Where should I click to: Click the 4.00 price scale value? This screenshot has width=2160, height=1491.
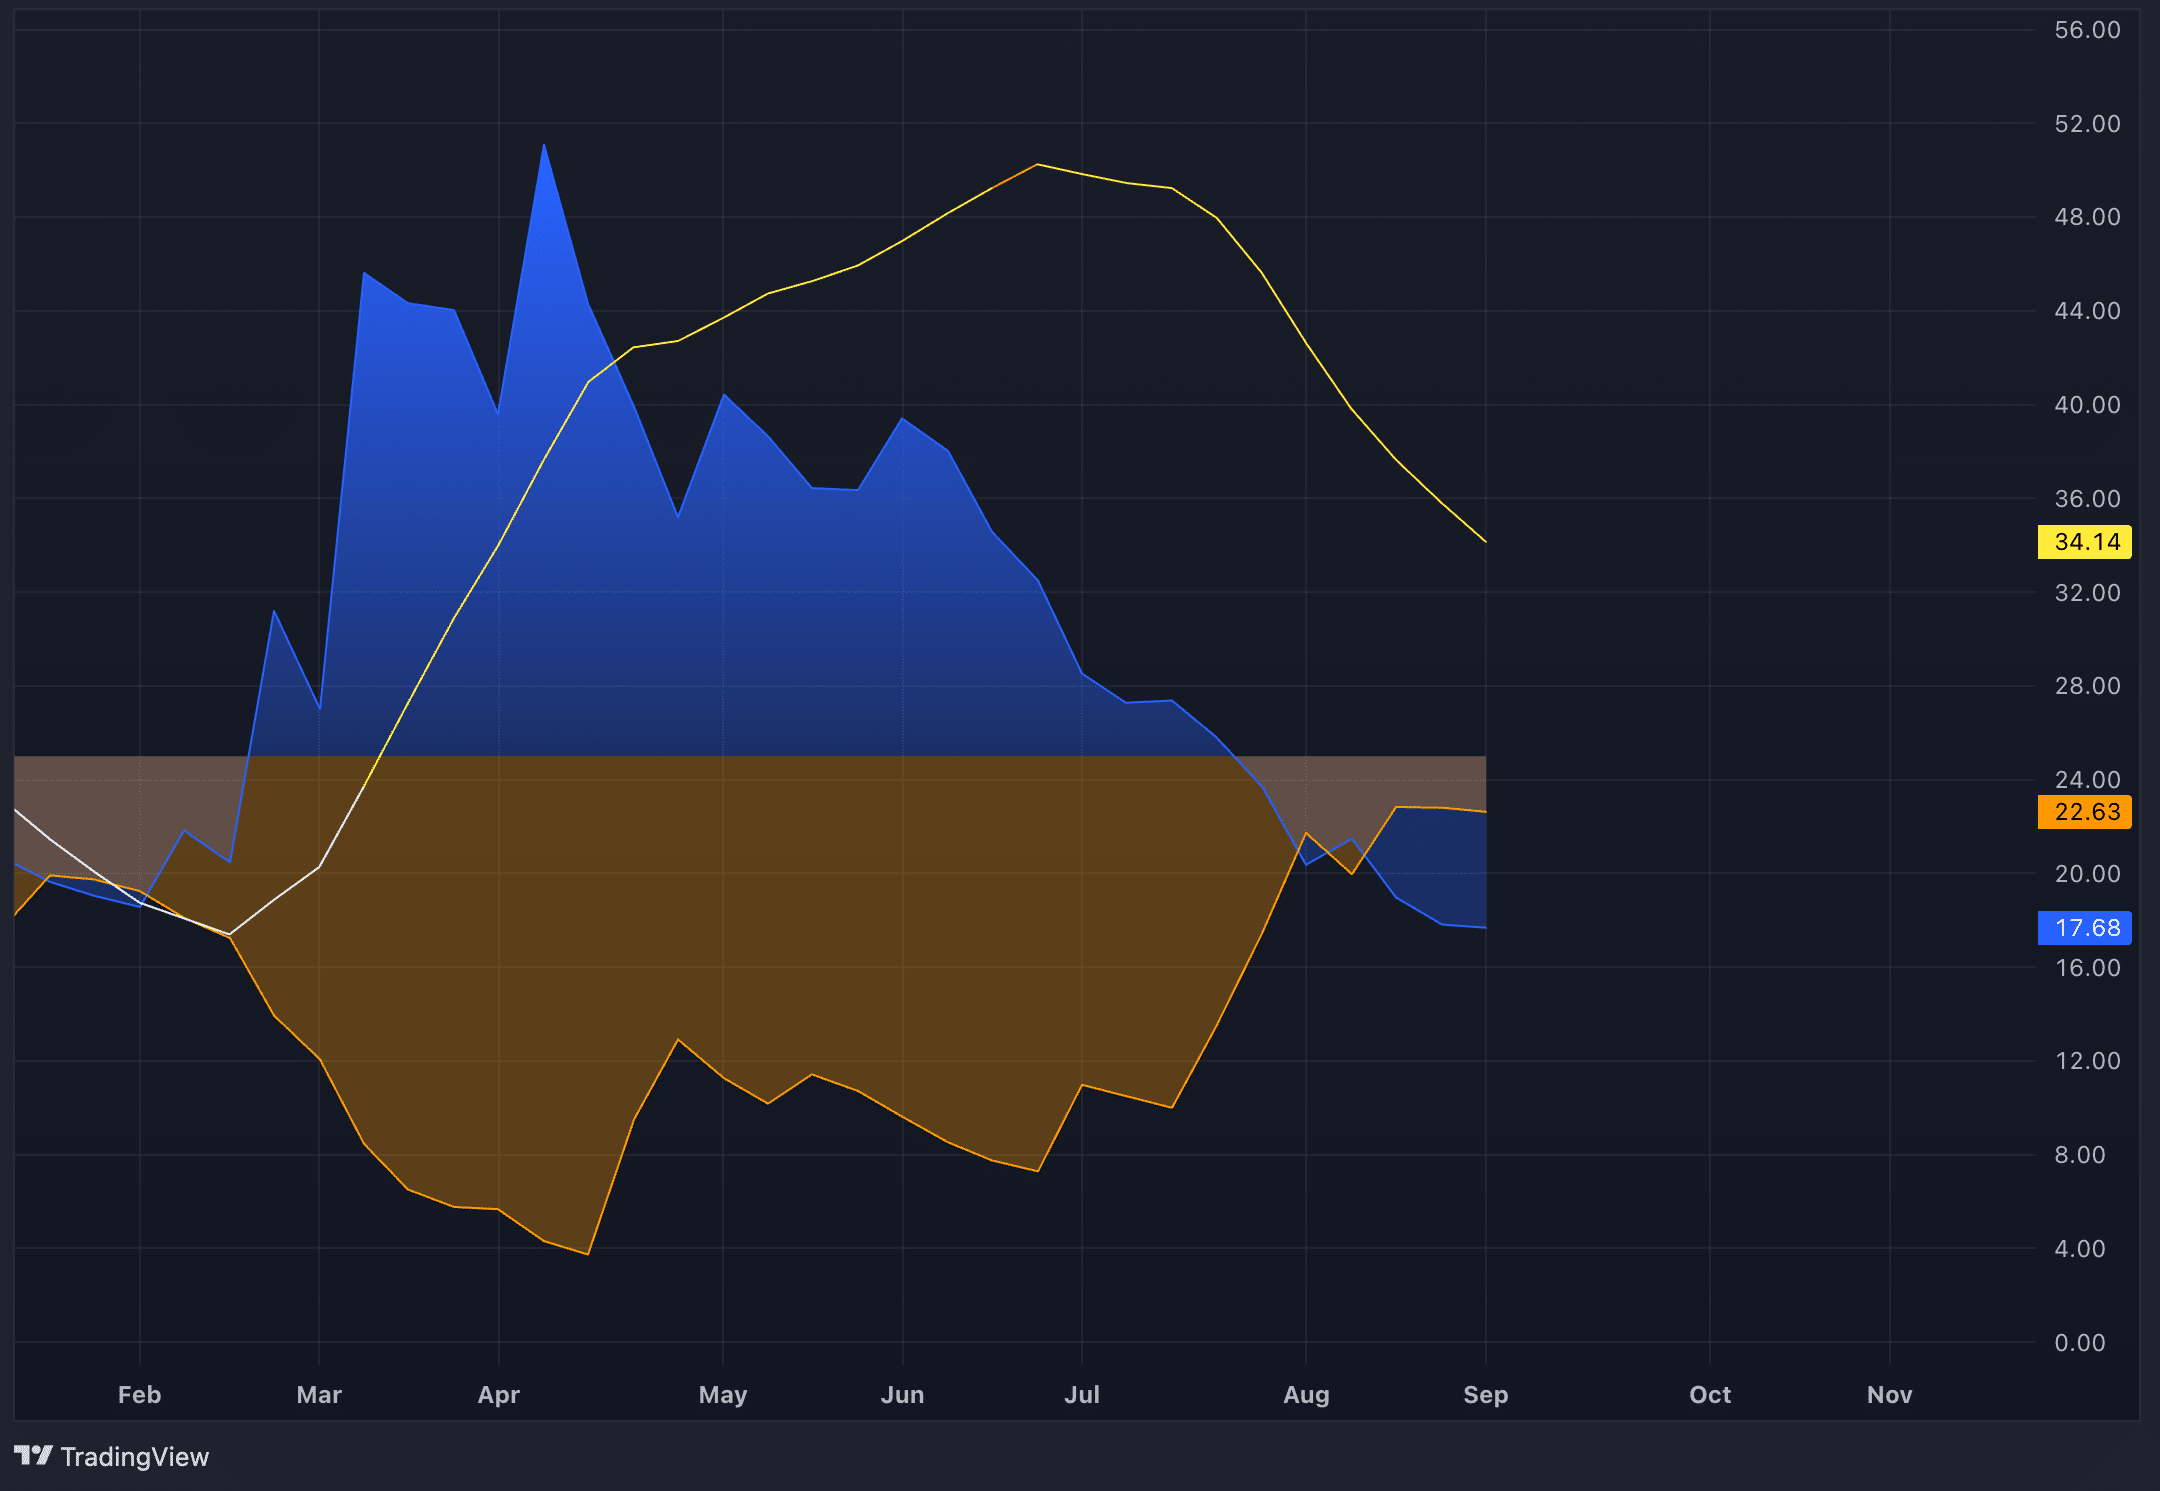pos(2080,1249)
